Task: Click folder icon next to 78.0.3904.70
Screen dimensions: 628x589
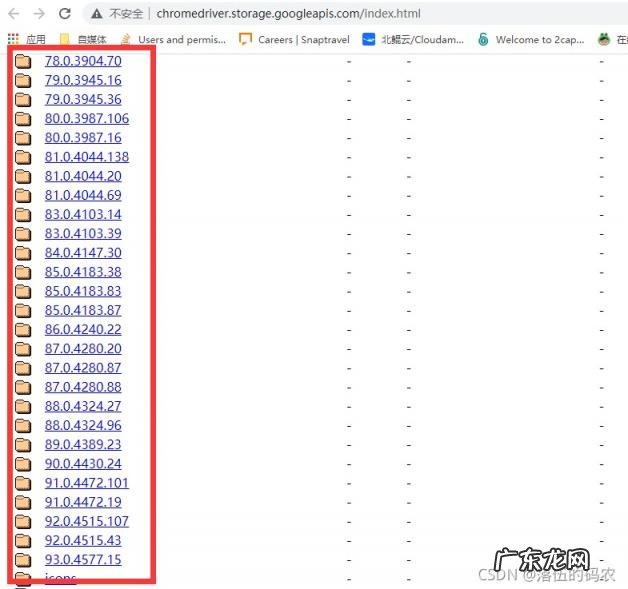Action: (23, 61)
